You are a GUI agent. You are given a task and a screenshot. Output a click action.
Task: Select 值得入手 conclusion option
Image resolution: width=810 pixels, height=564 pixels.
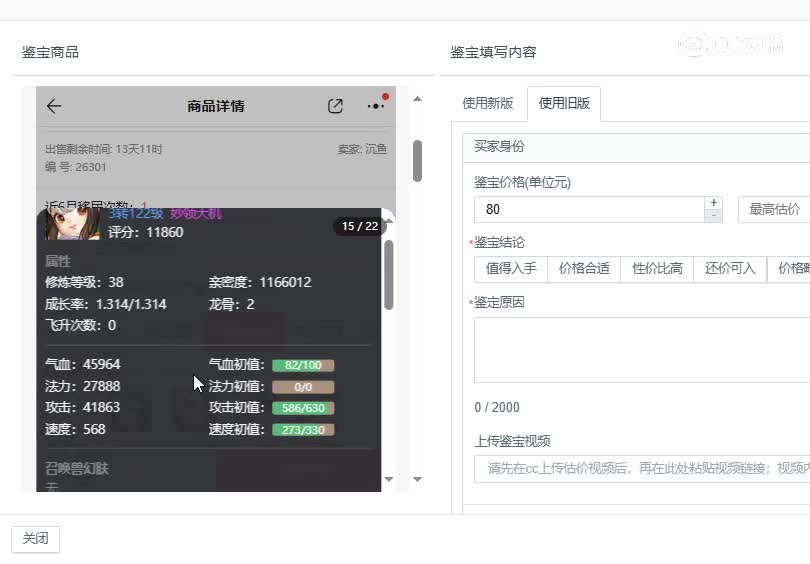tap(511, 269)
